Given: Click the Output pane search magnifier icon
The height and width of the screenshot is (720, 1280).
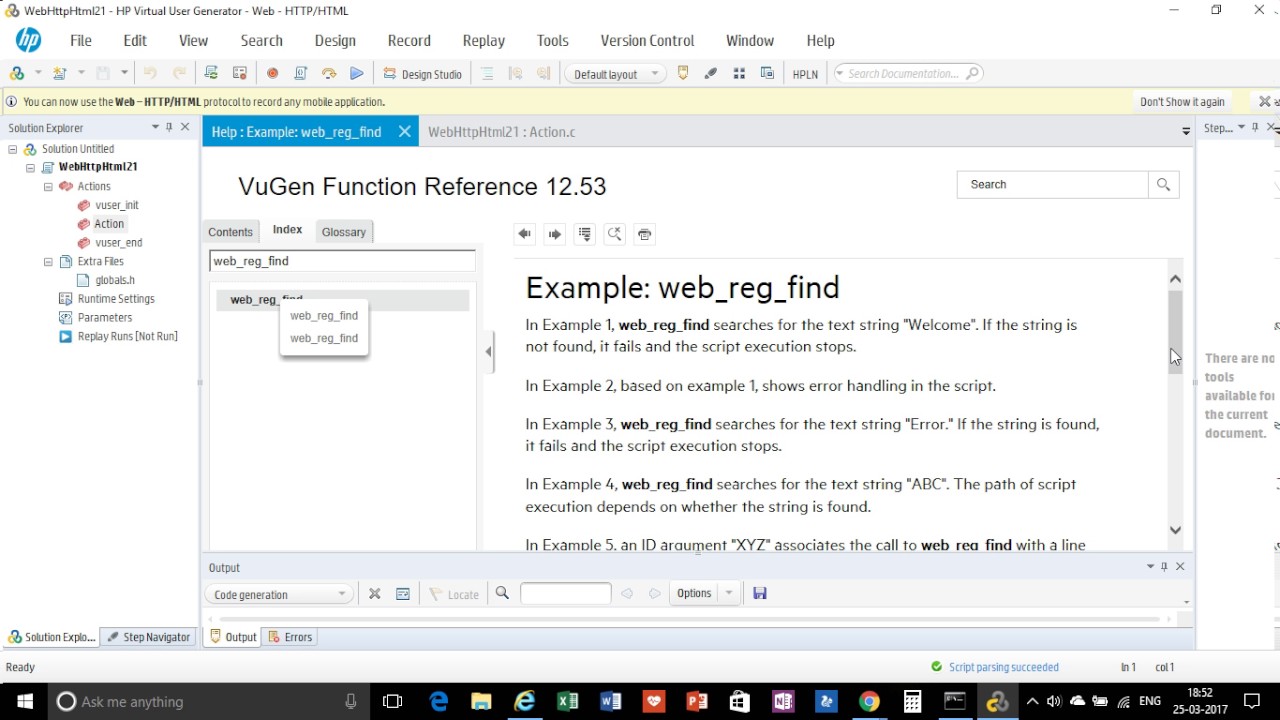Looking at the screenshot, I should 502,593.
